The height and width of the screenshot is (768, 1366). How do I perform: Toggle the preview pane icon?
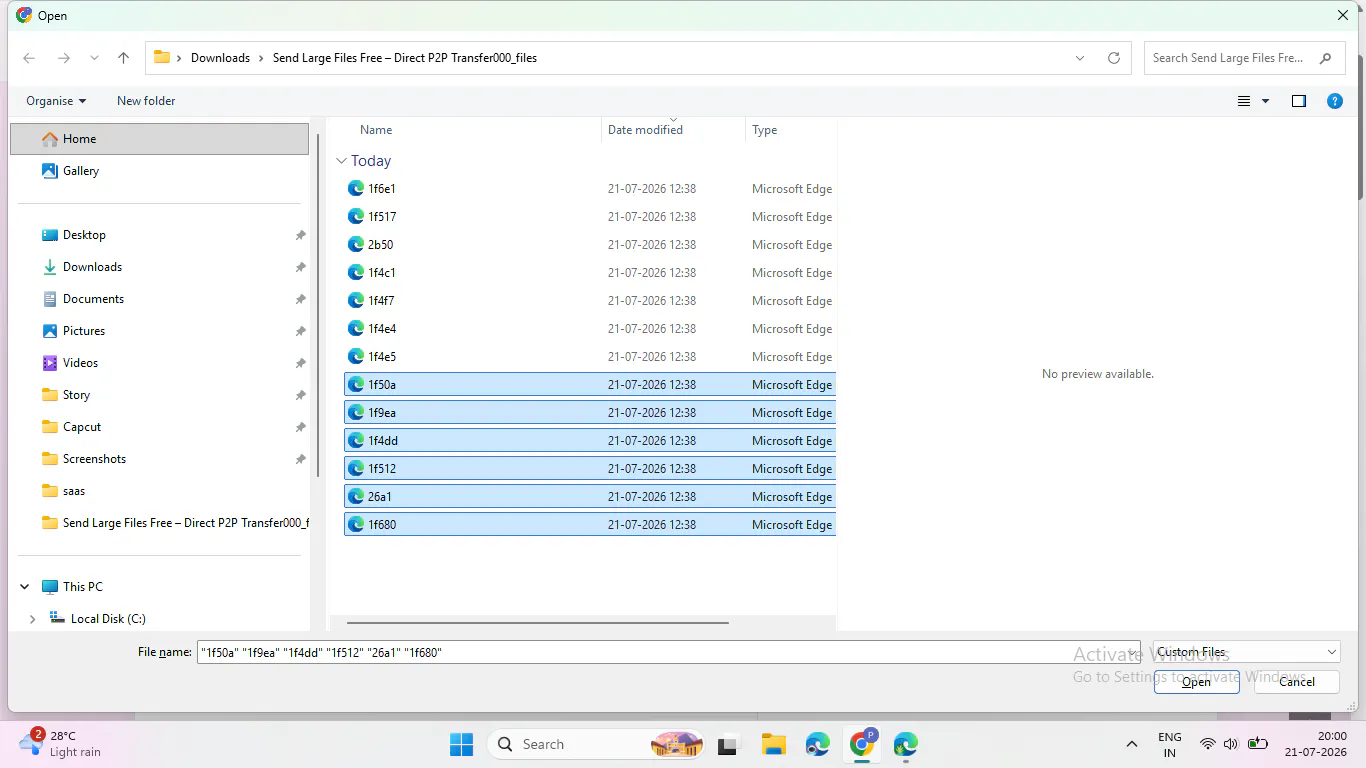1299,101
